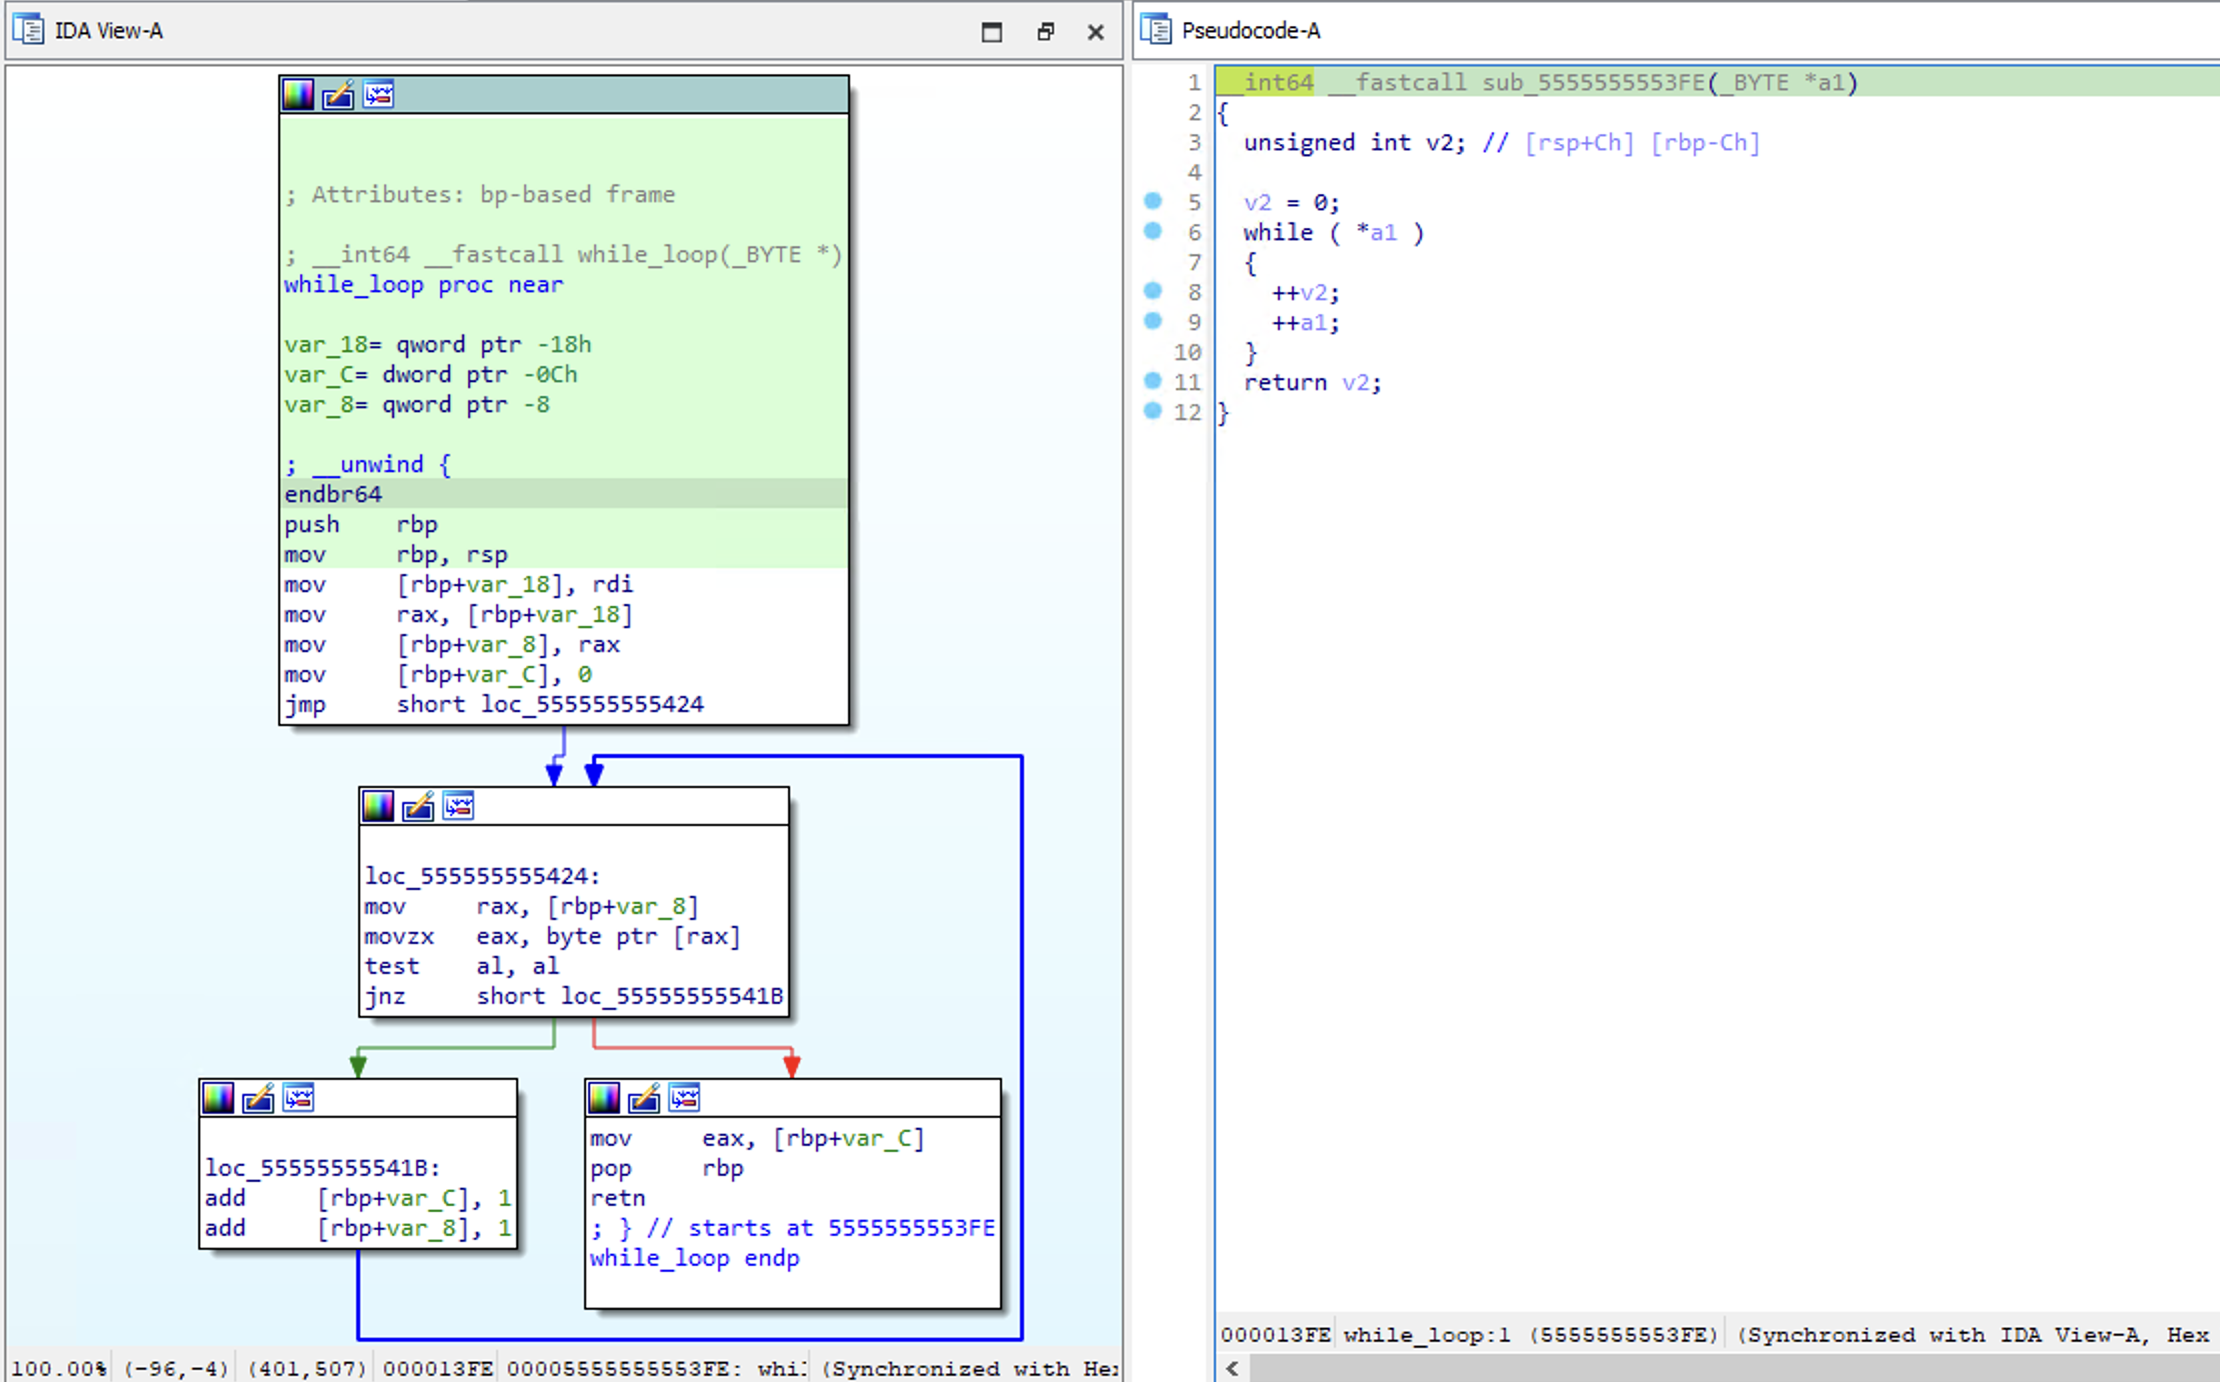This screenshot has width=2220, height=1382.
Task: Click 'mov rbp, rsp' instruction
Action: coord(396,554)
